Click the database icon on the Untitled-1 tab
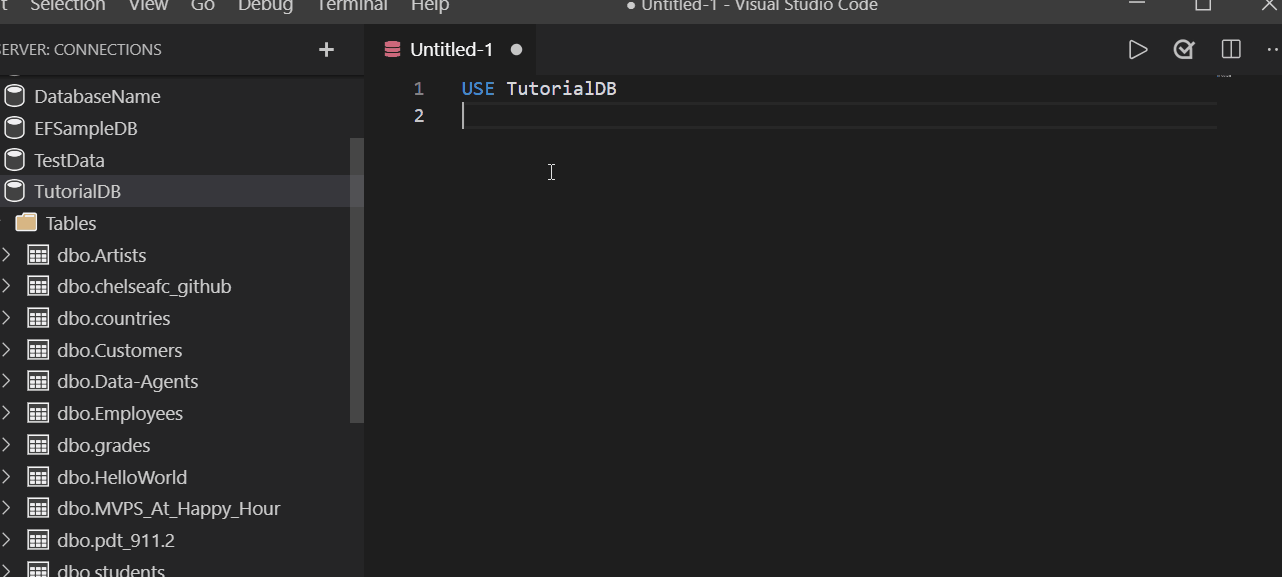Image resolution: width=1282 pixels, height=577 pixels. pyautogui.click(x=390, y=48)
